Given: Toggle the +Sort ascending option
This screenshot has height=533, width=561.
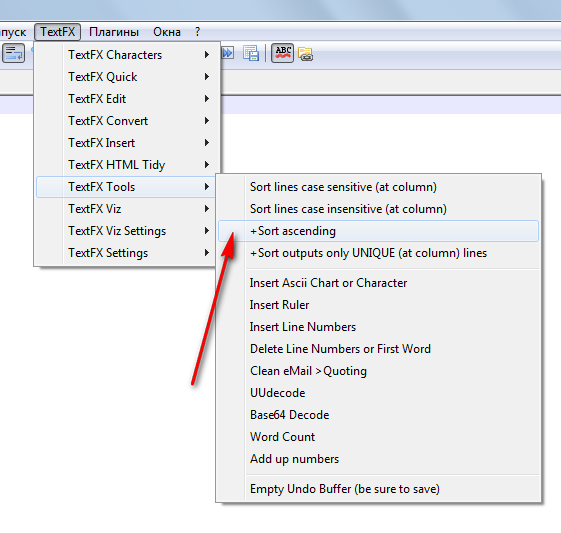Looking at the screenshot, I should tap(378, 231).
